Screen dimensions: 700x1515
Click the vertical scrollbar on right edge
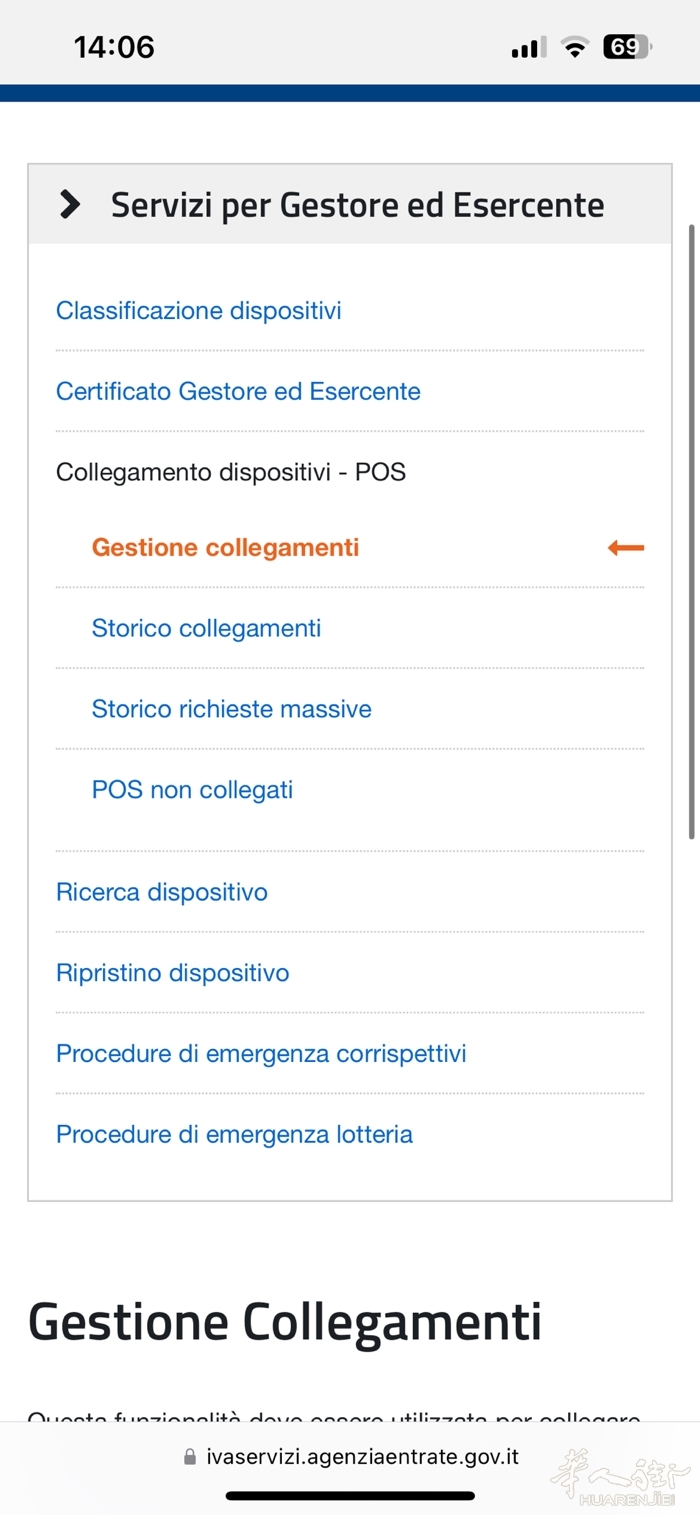coord(691,530)
